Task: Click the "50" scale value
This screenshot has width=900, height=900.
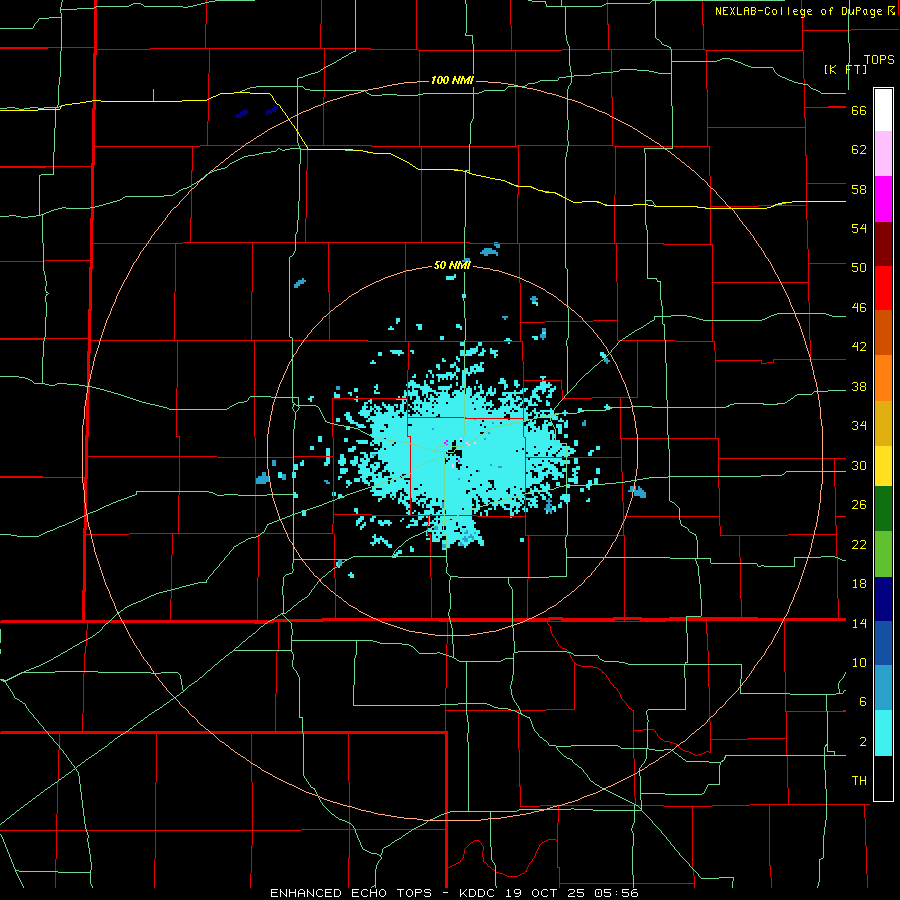Action: (859, 268)
